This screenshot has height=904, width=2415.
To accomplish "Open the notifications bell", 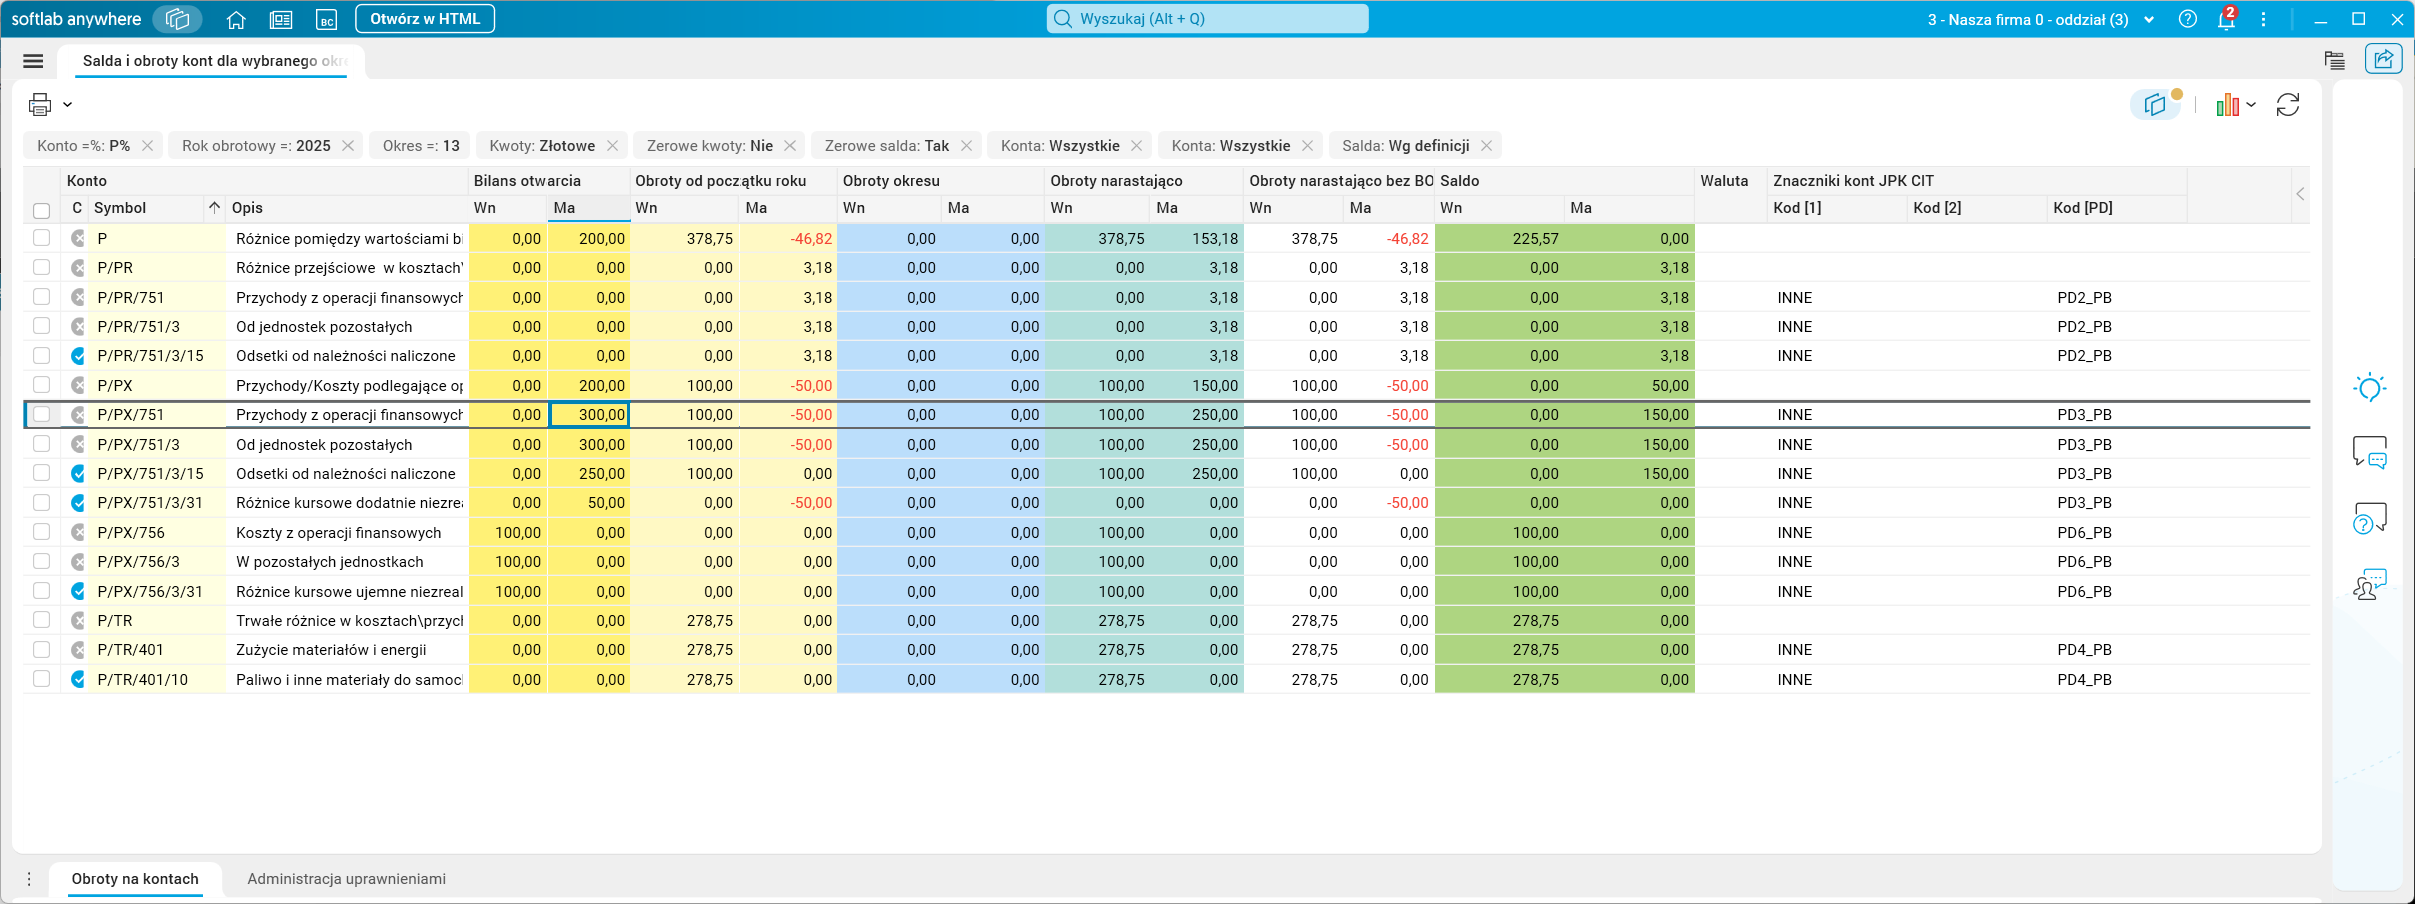I will (2226, 19).
